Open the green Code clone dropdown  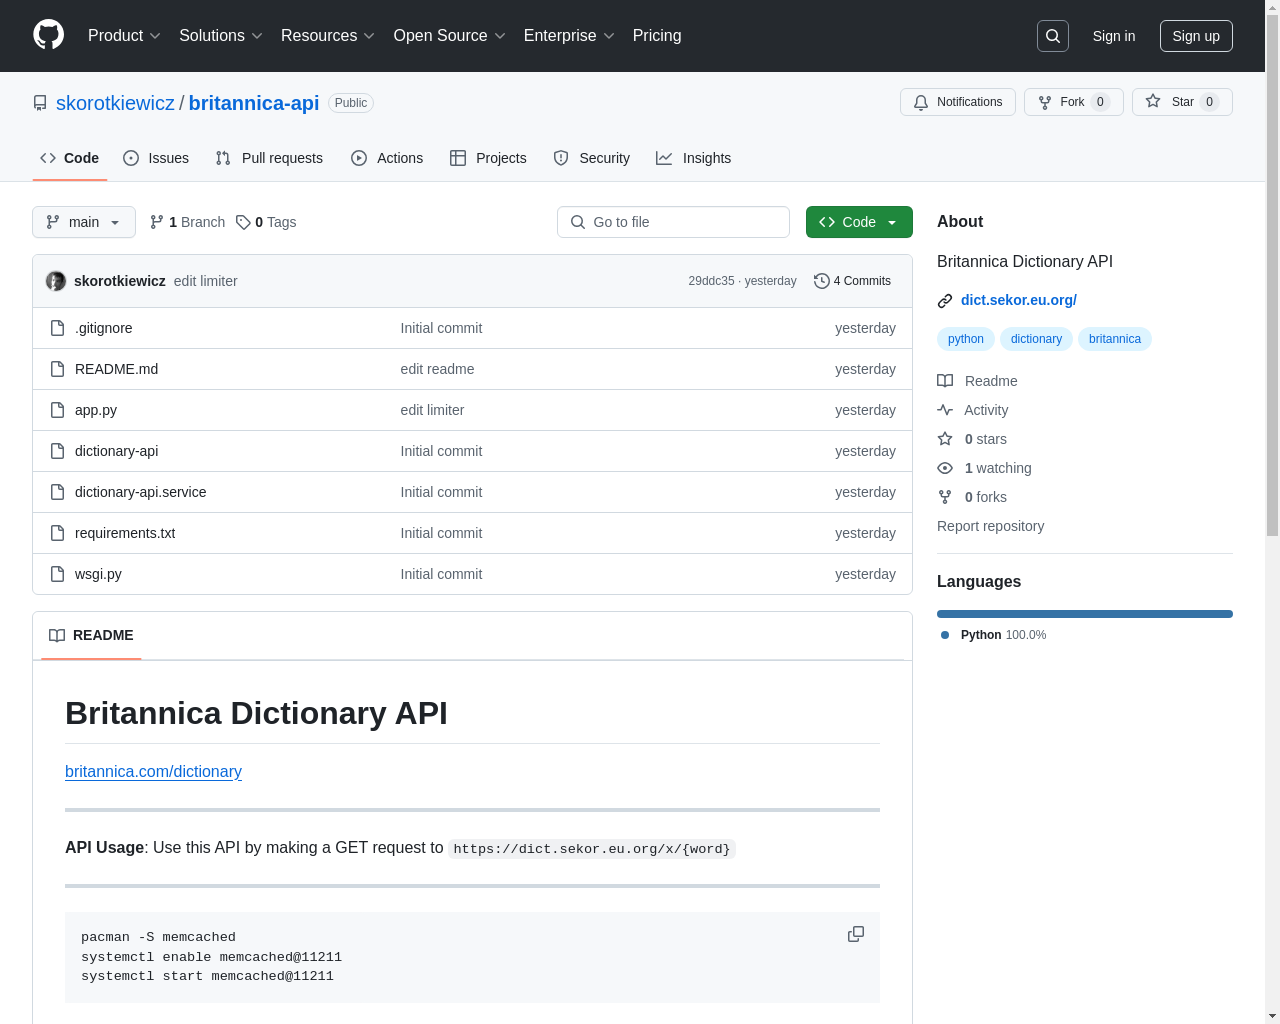[x=859, y=222]
